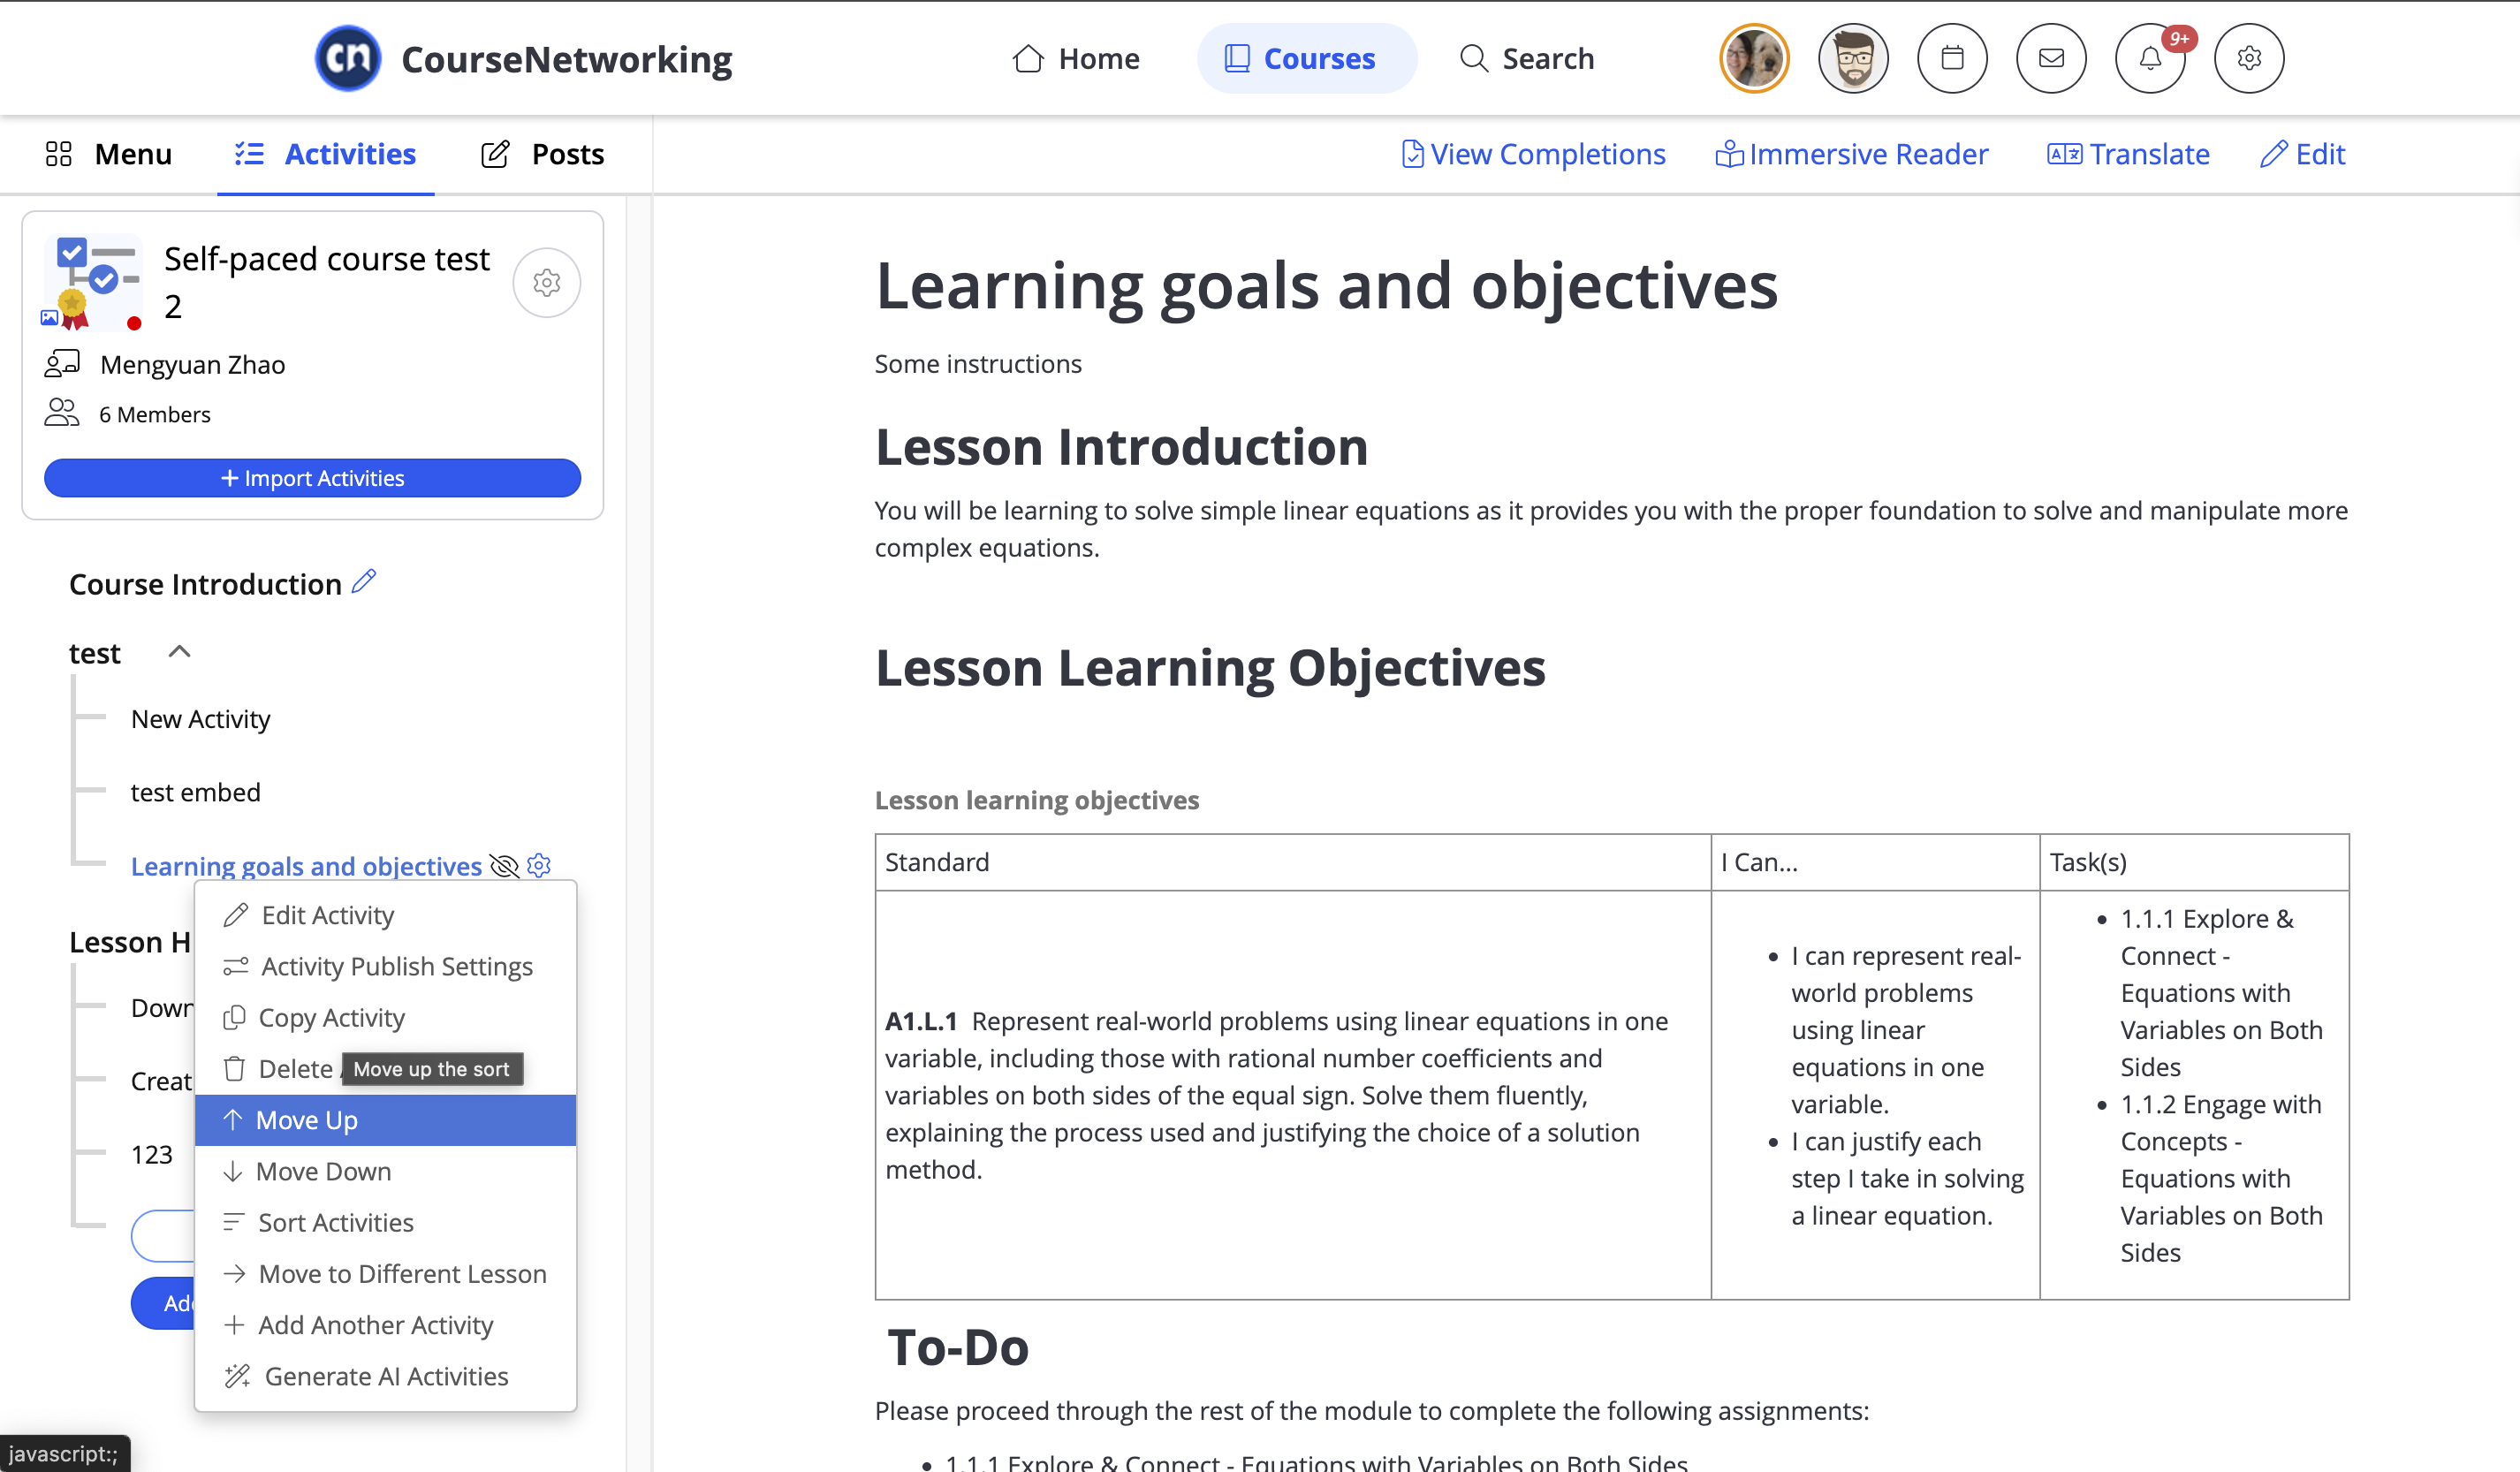Open the Search feature

[1526, 58]
